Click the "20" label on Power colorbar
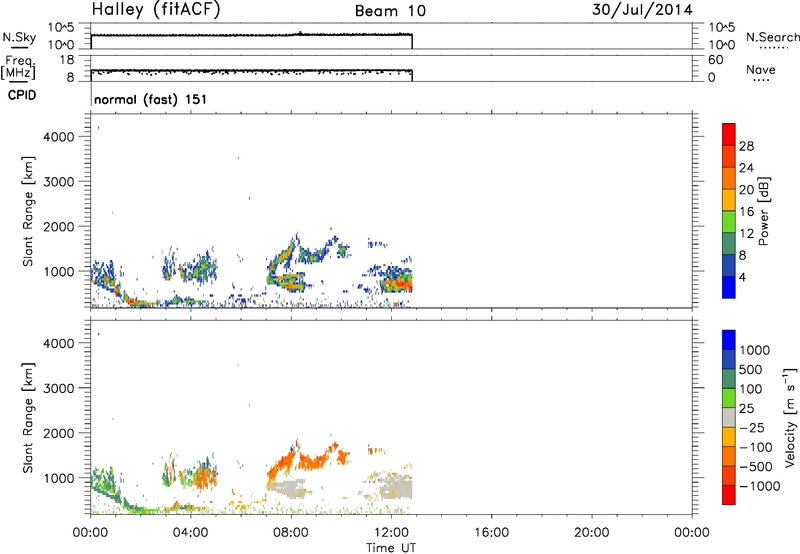The image size is (800, 554). (746, 190)
